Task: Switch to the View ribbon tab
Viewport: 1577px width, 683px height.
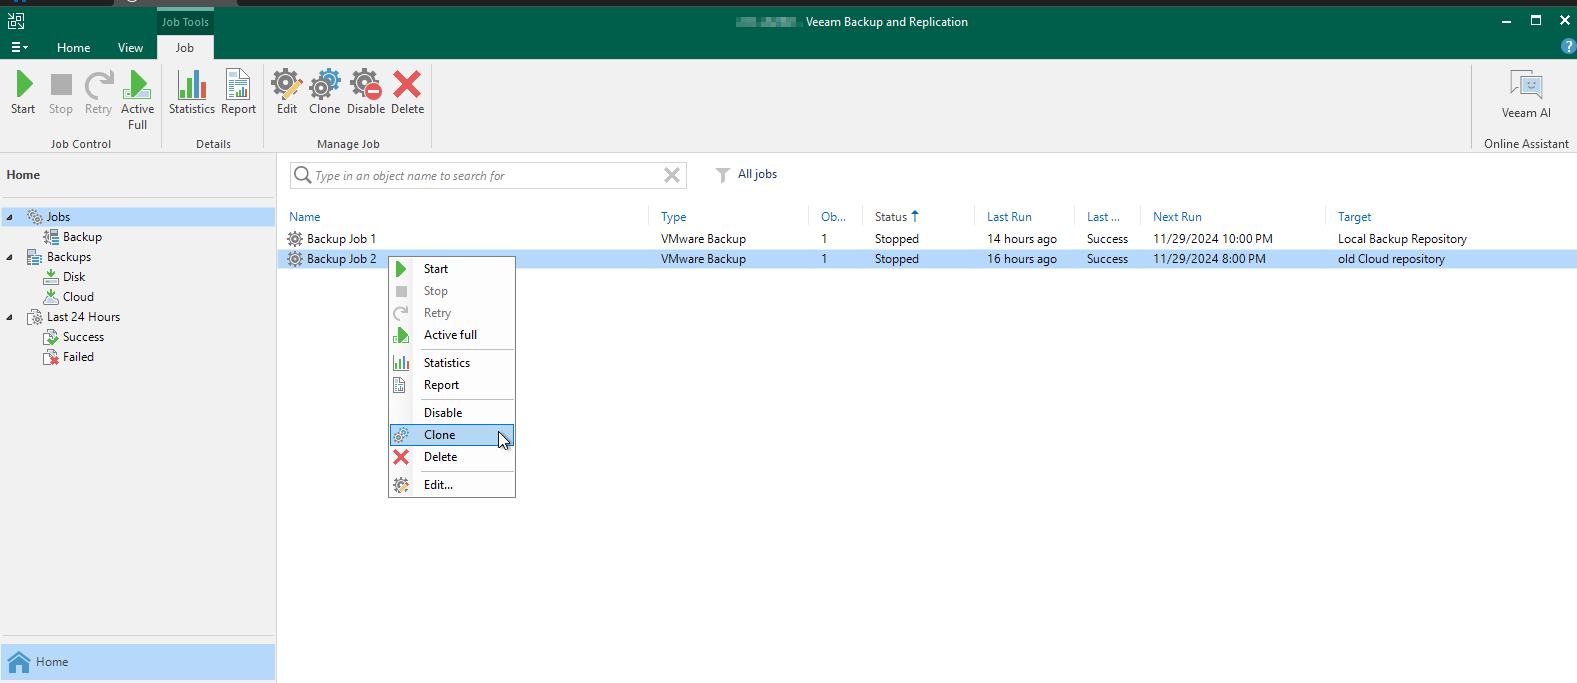Action: (130, 48)
